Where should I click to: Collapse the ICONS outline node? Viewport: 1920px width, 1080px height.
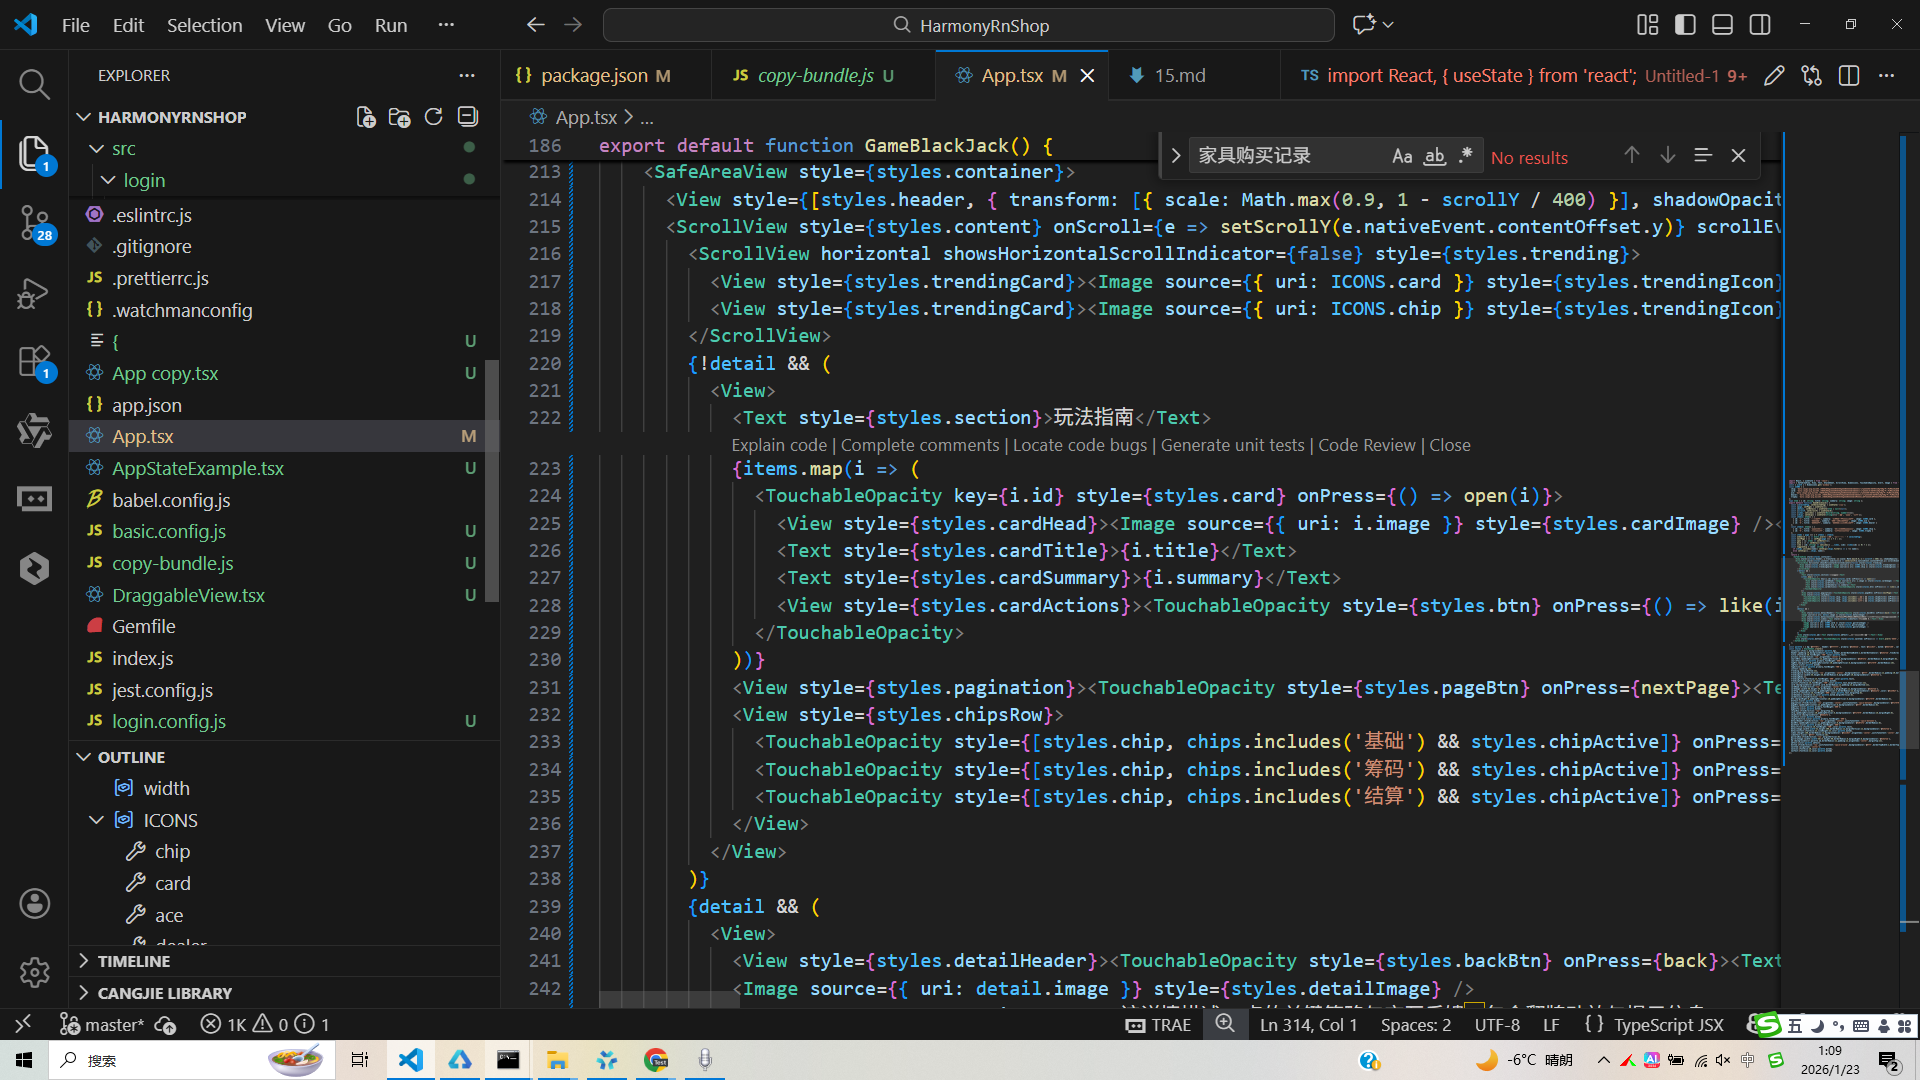pyautogui.click(x=97, y=820)
